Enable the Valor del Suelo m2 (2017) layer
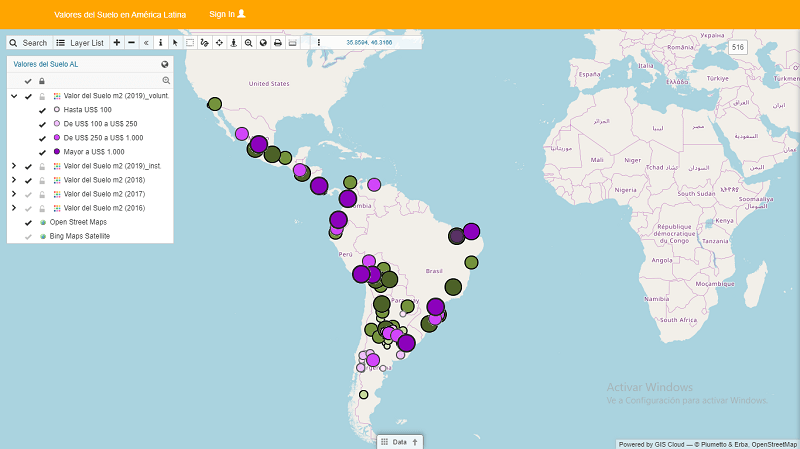800x449 pixels. (28, 194)
